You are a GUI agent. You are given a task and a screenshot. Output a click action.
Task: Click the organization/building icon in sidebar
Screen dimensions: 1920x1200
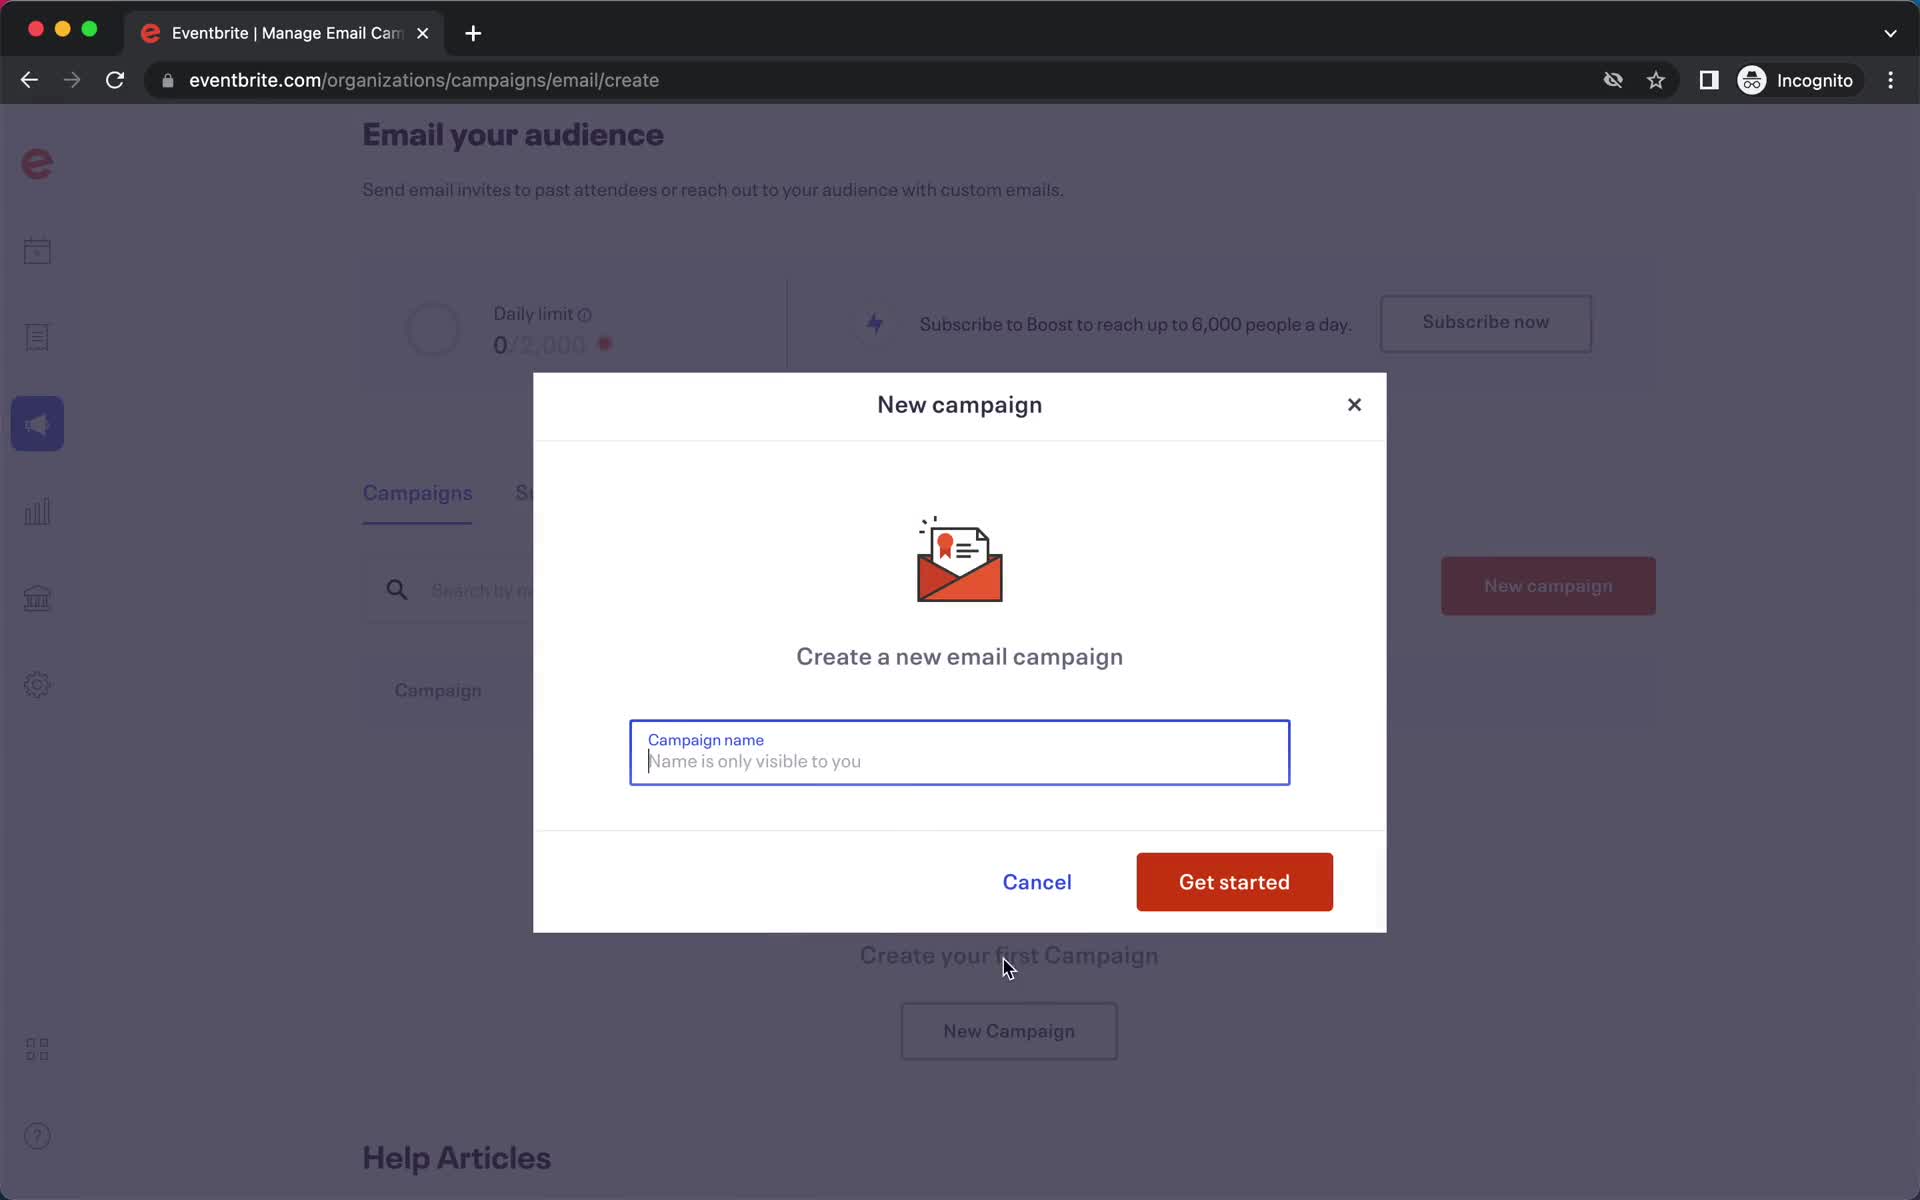[x=37, y=597]
